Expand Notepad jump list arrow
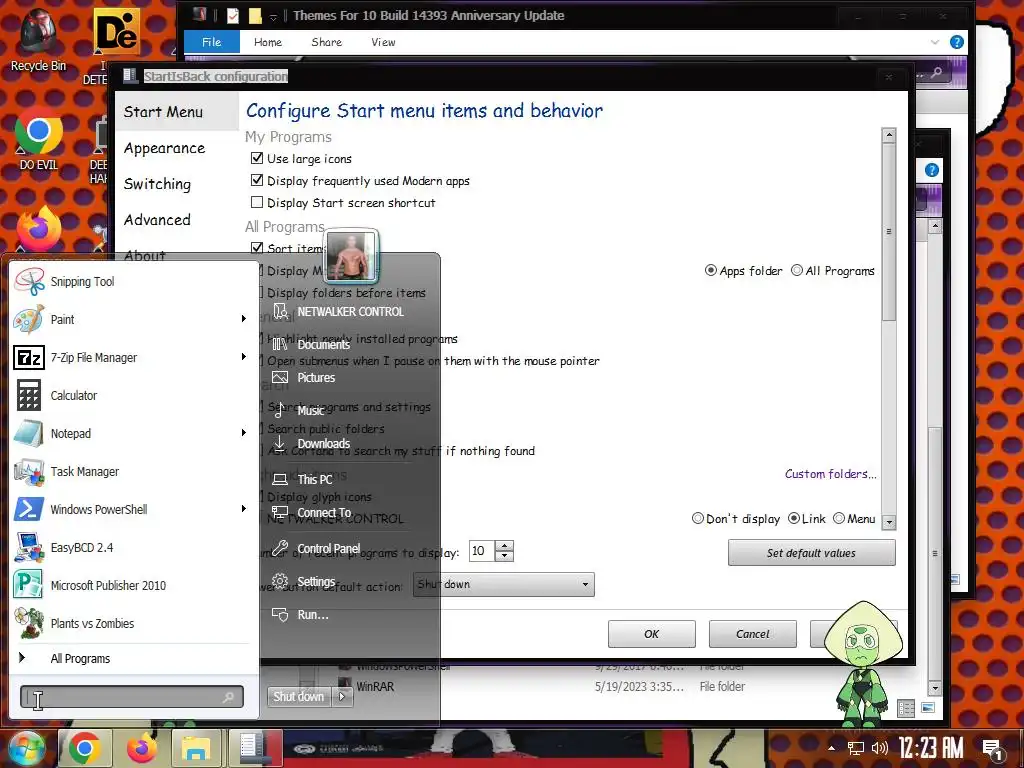This screenshot has width=1024, height=768. tap(244, 432)
